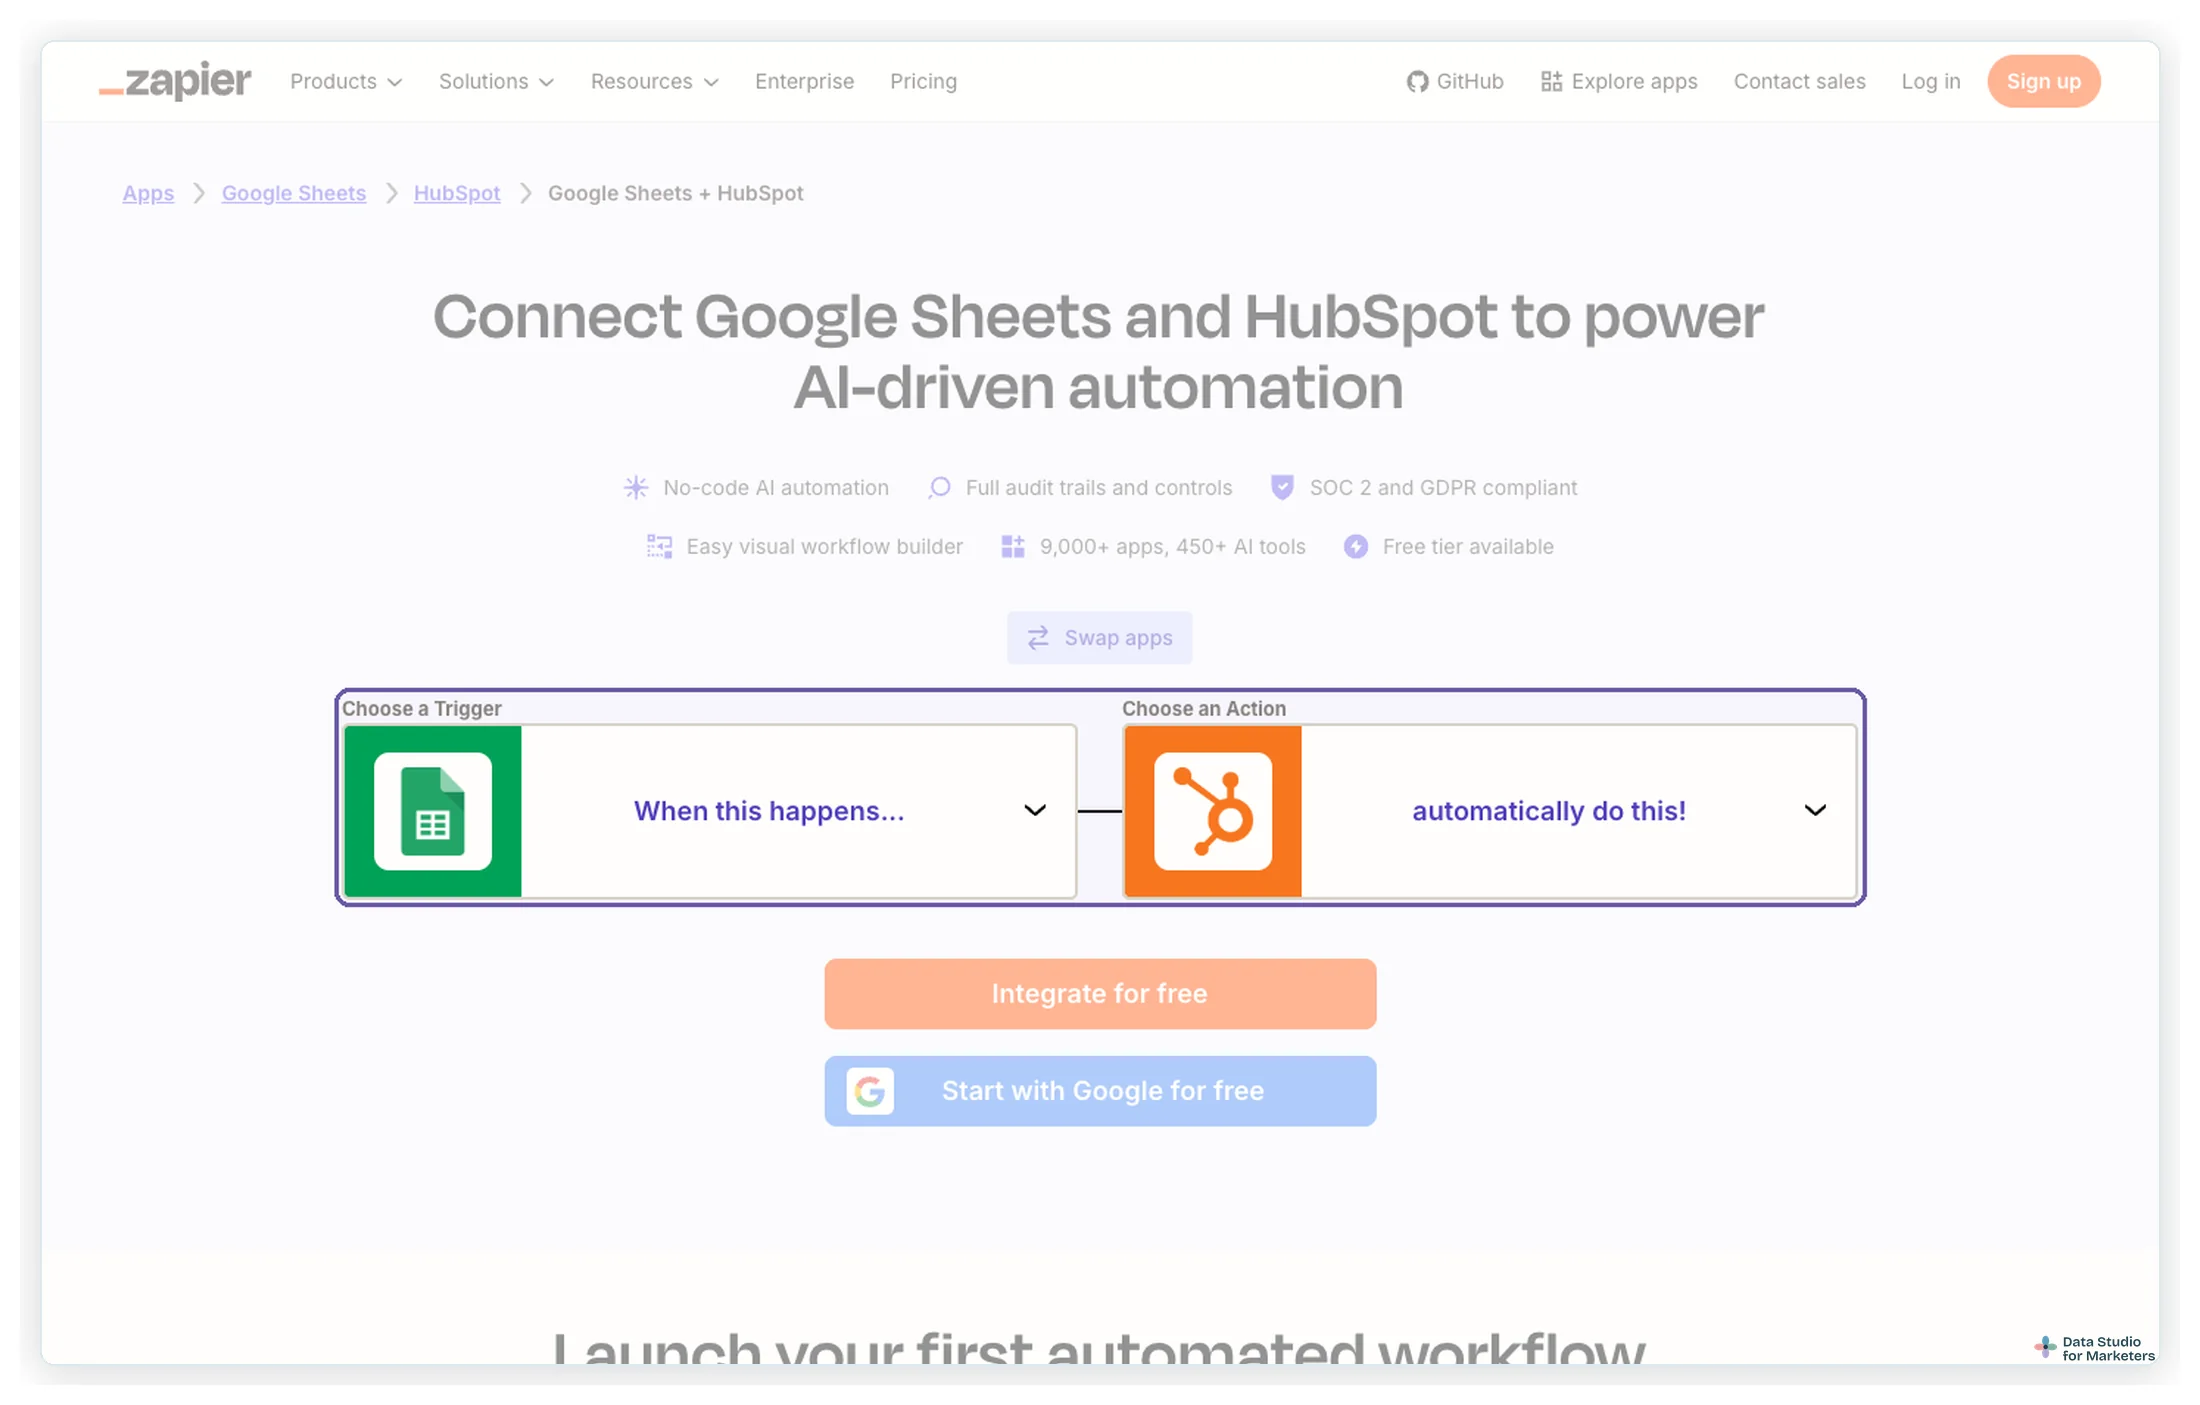Screen dimensions: 2200x1405
Task: Click the 'Choose an Action' label
Action: click(x=1204, y=709)
